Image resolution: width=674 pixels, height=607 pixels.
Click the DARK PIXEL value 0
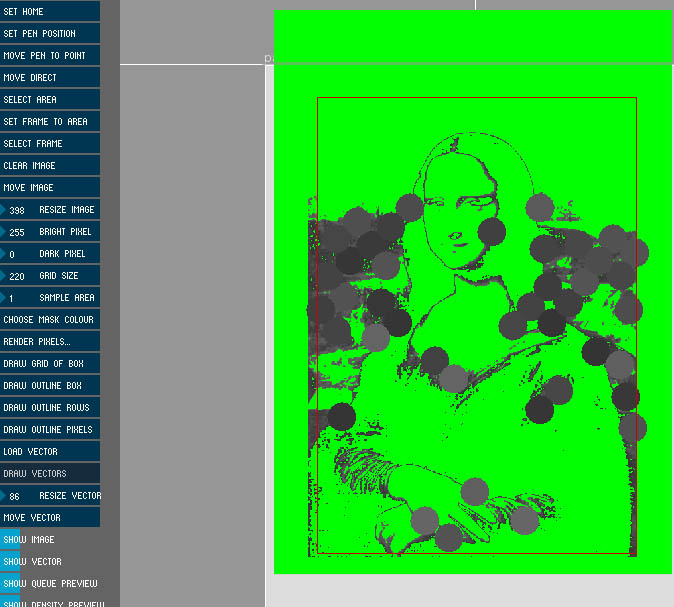[12, 254]
